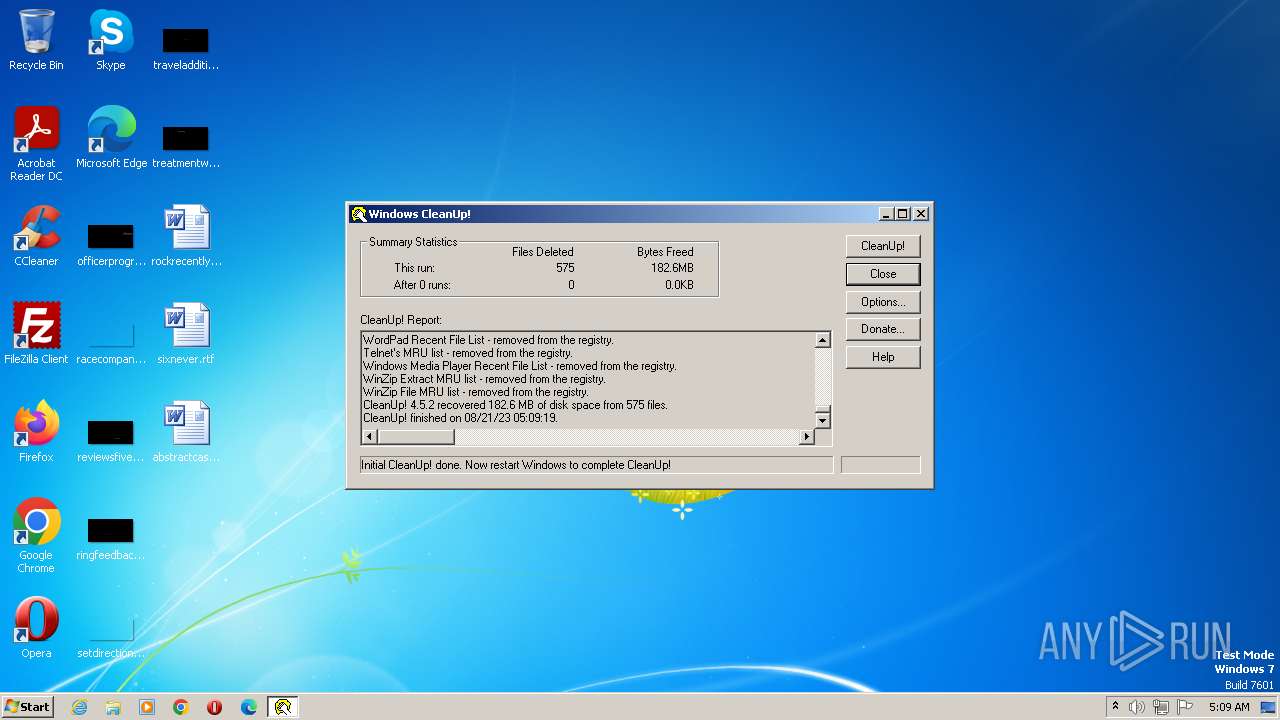Screen dimensions: 1280x720
Task: Open the Action Center flag icon
Action: 1185,707
